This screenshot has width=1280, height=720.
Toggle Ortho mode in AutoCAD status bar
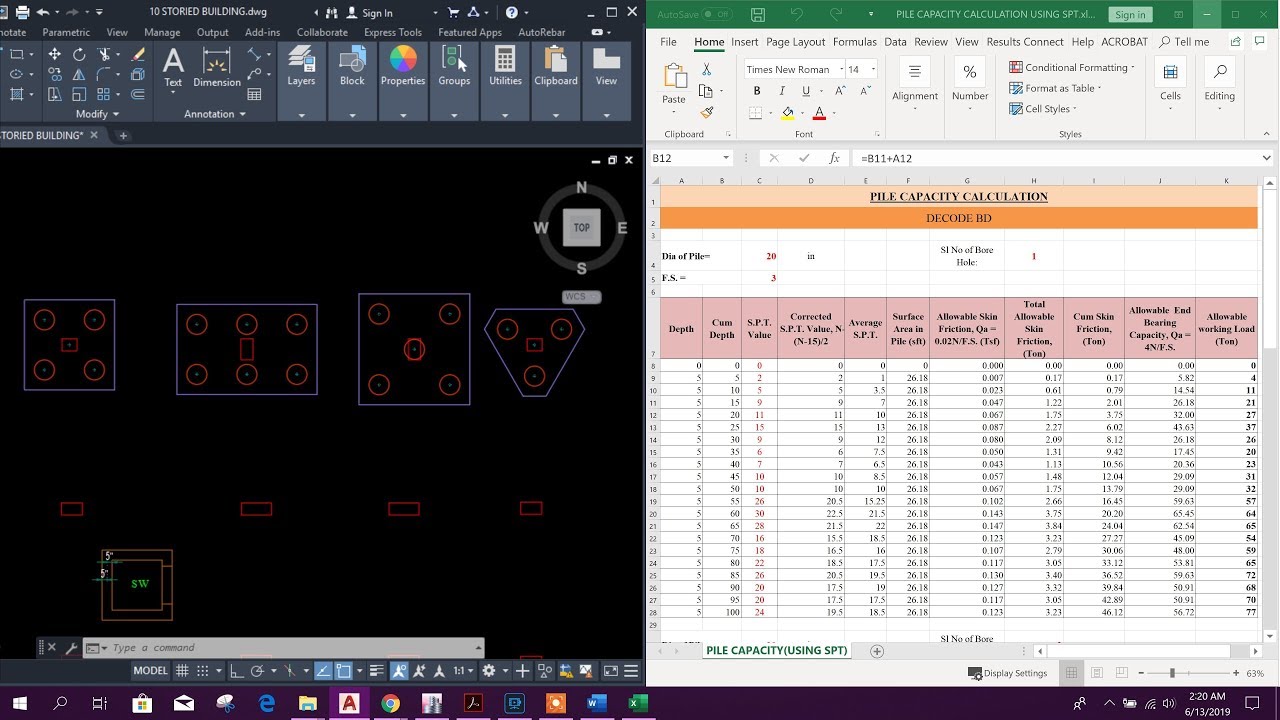coord(237,671)
